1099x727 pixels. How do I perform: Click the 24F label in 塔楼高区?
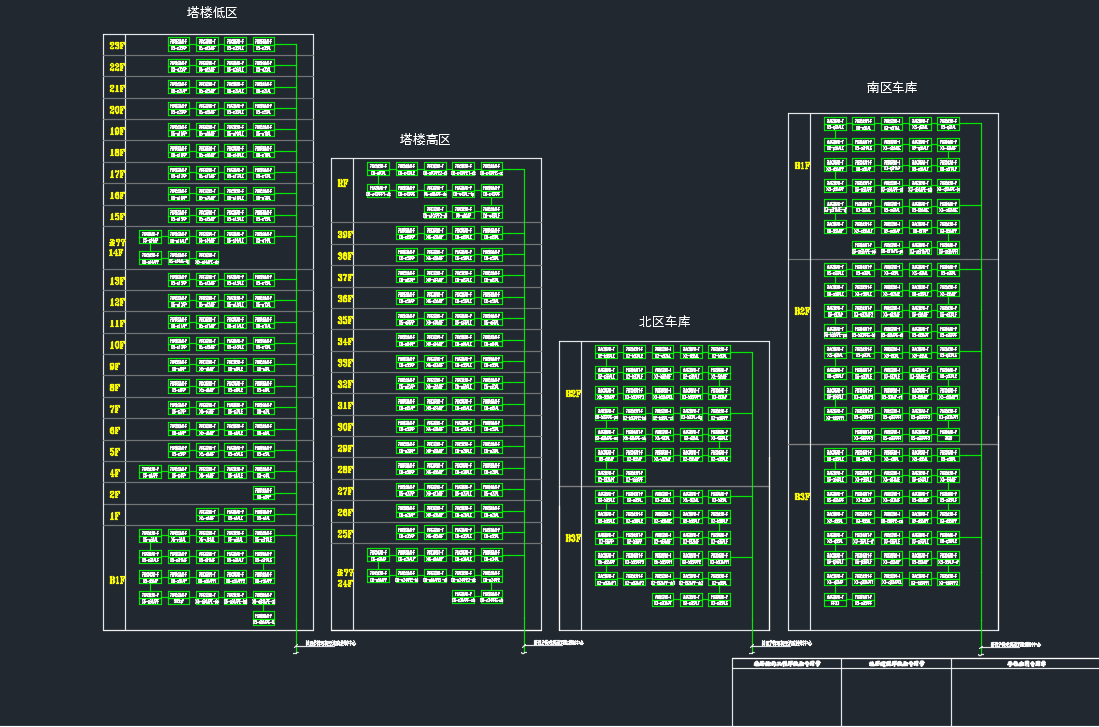(x=345, y=583)
